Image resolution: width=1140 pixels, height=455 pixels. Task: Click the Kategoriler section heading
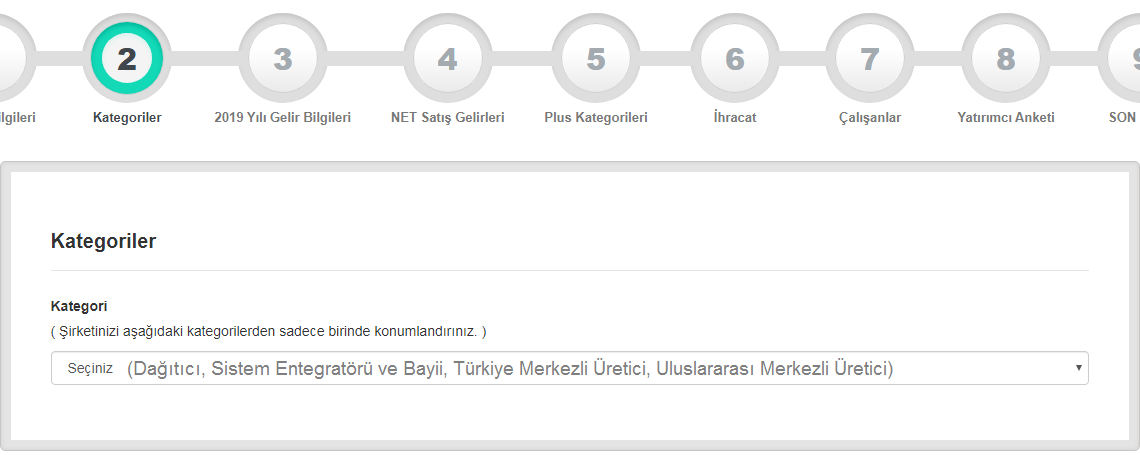[x=103, y=241]
